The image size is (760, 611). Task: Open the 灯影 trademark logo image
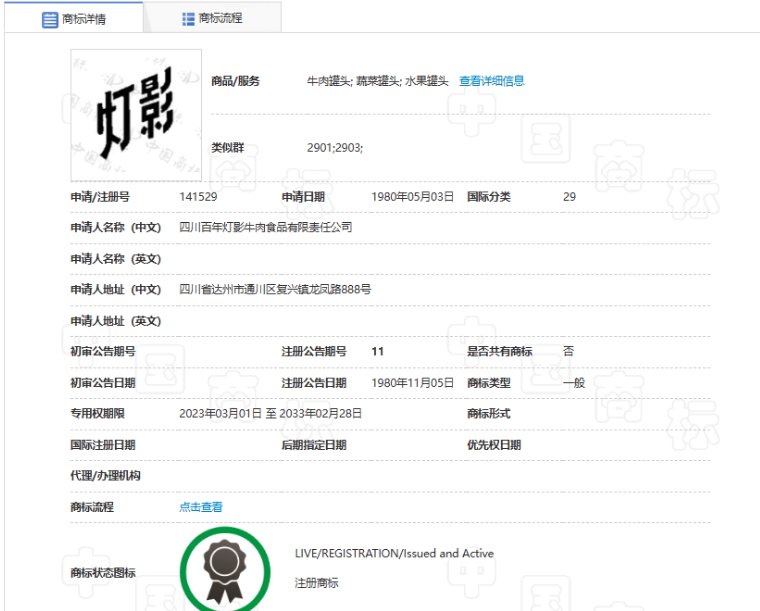click(136, 115)
